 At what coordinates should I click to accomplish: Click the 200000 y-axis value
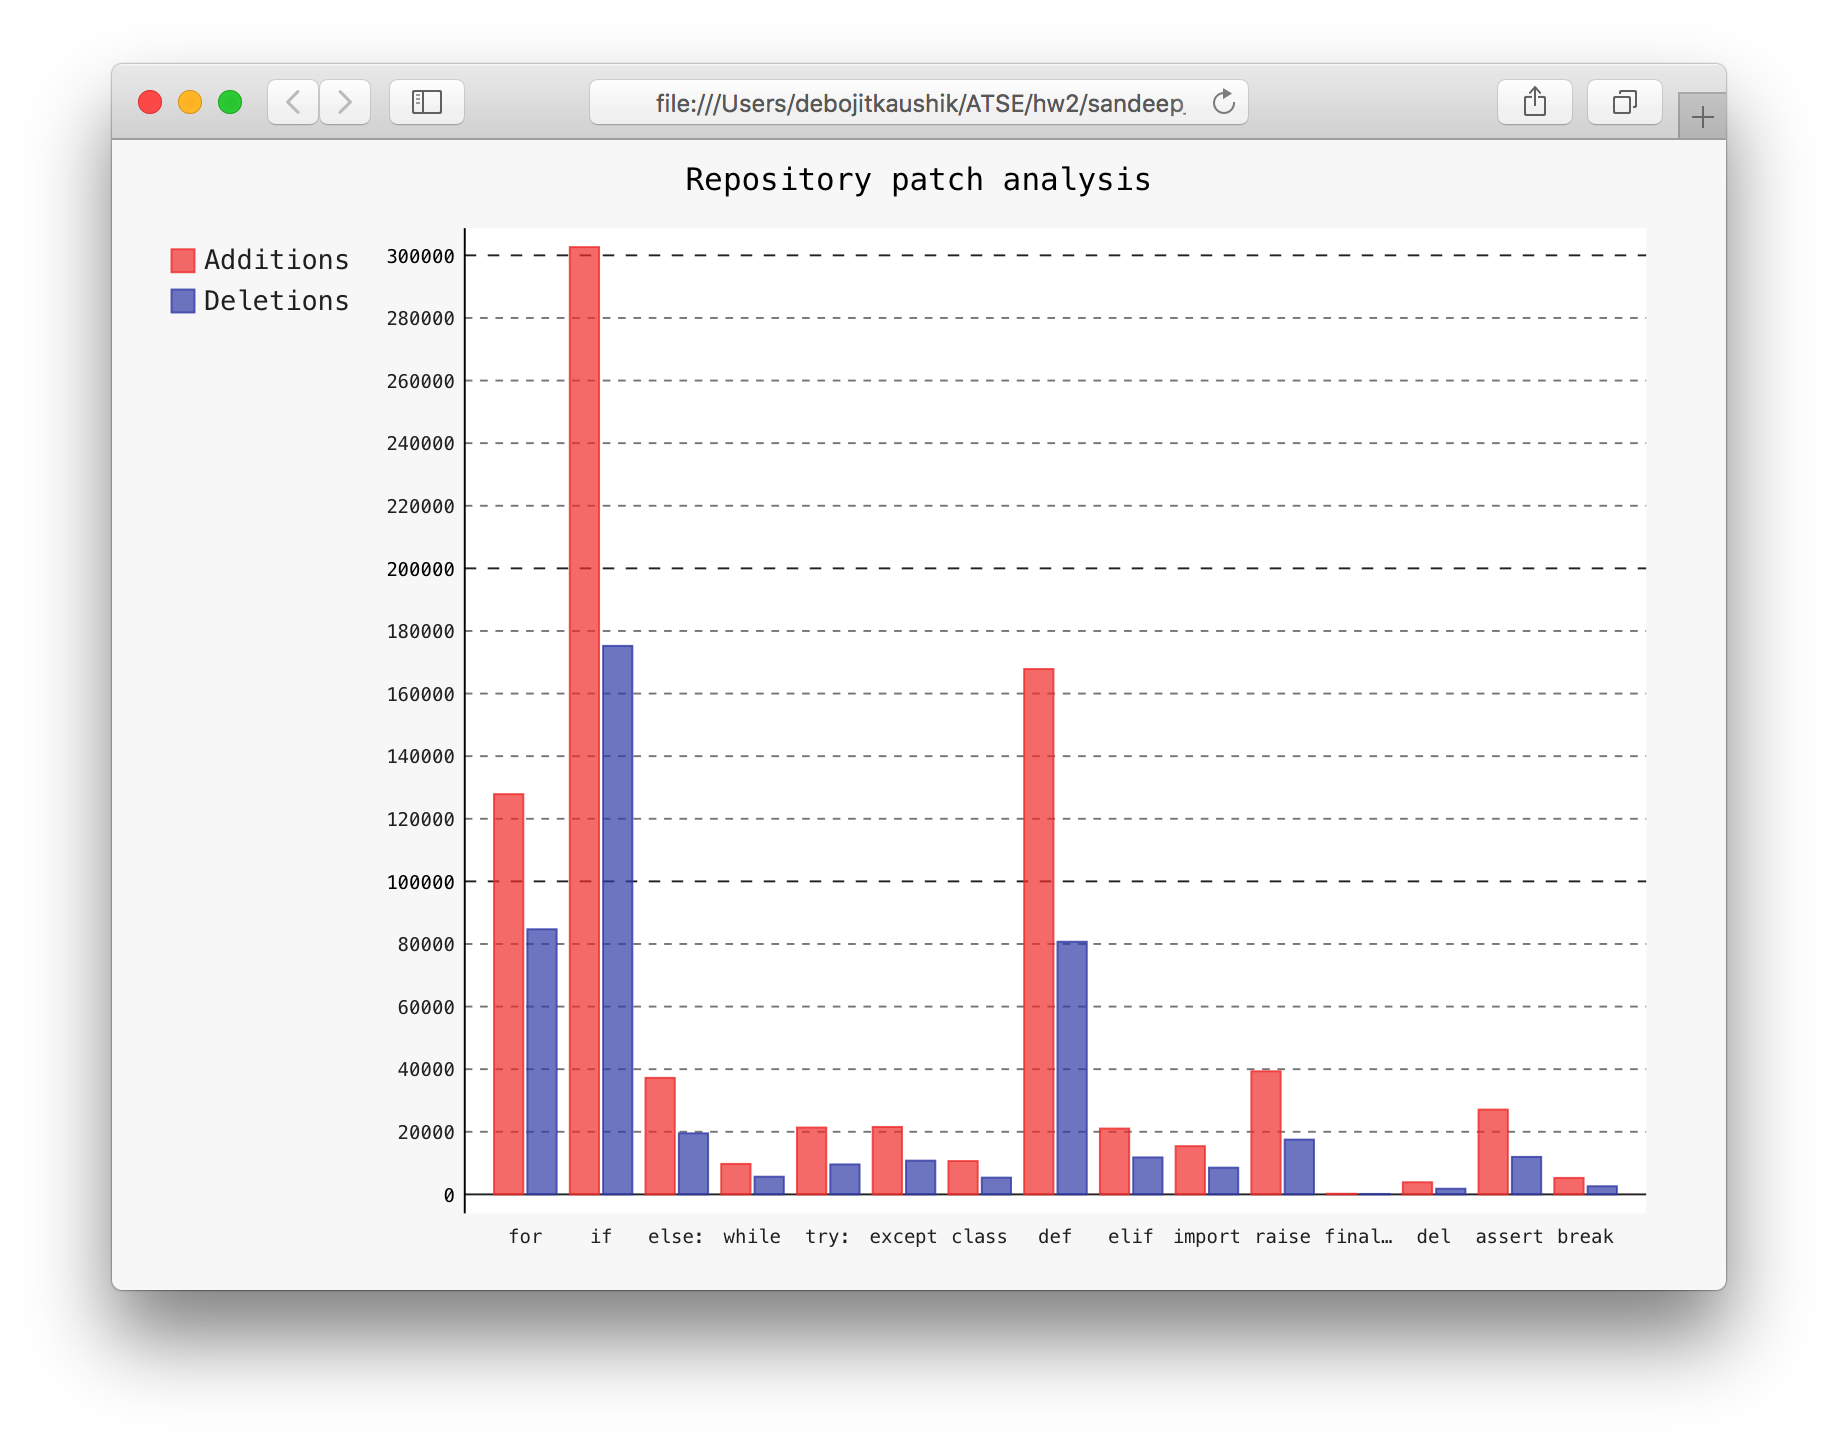click(421, 569)
